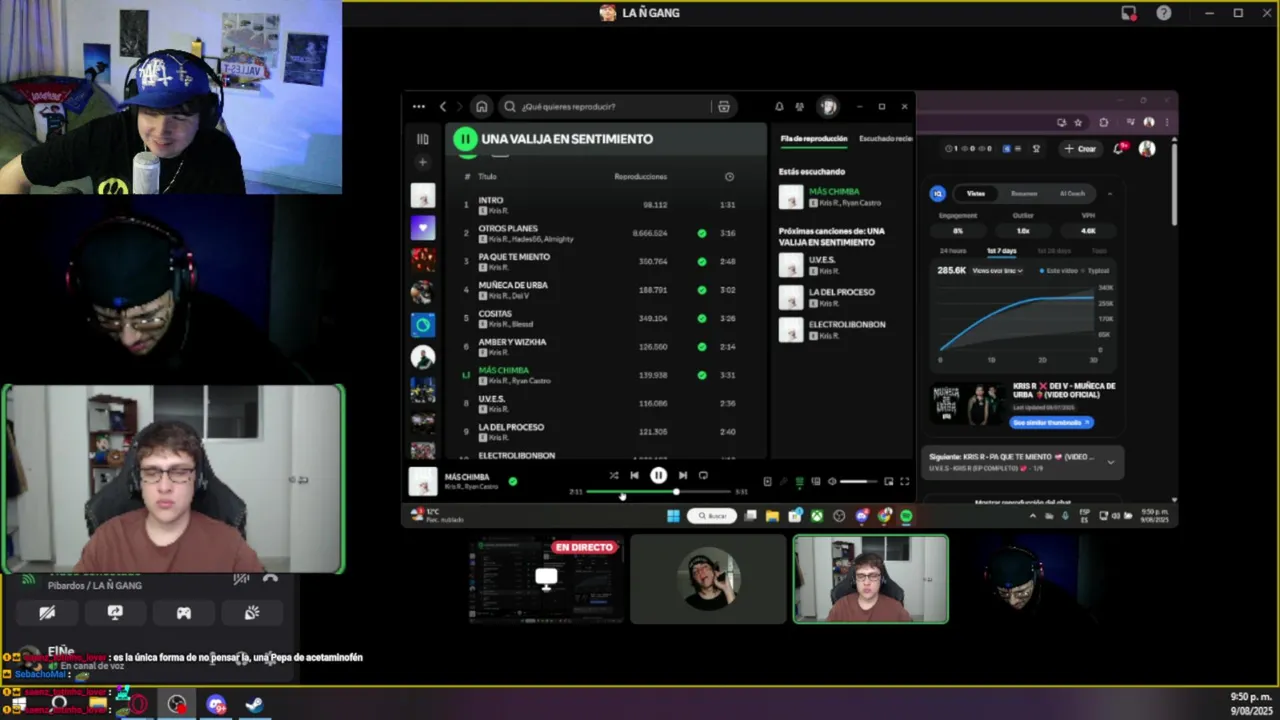Open Liked Songs purple heart in sidebar

(x=422, y=228)
